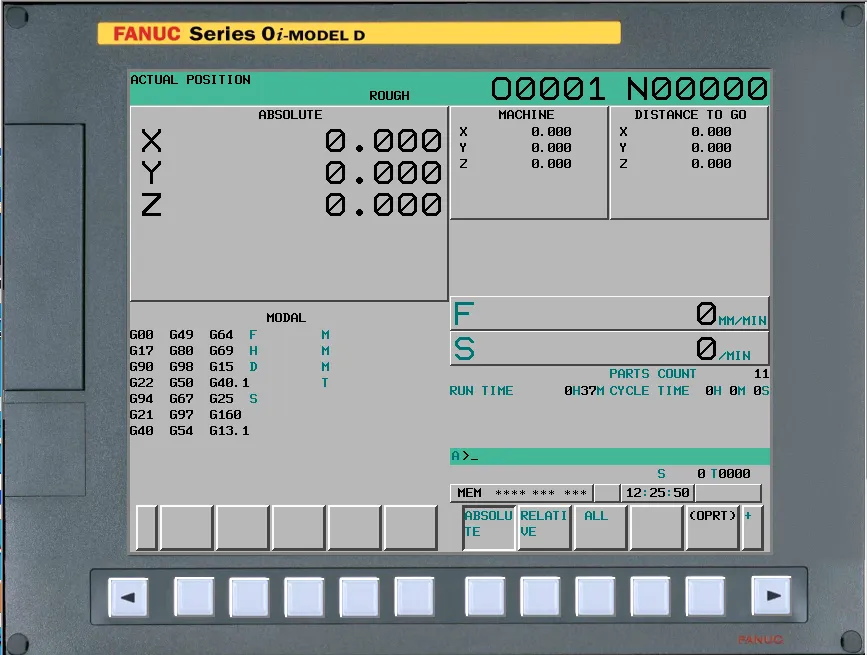Click the DISTANCE TO GO Z value
This screenshot has width=867, height=655.
click(x=711, y=164)
